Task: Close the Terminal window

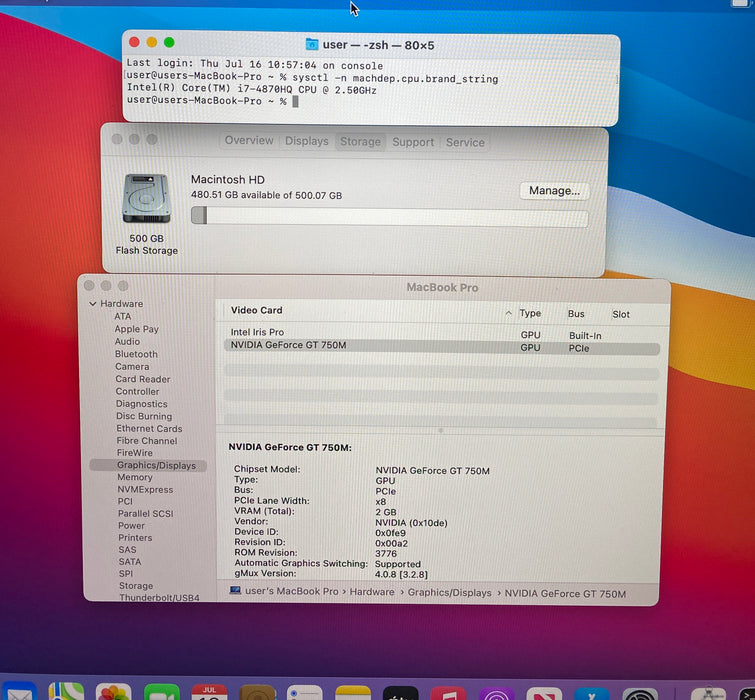Action: click(134, 42)
